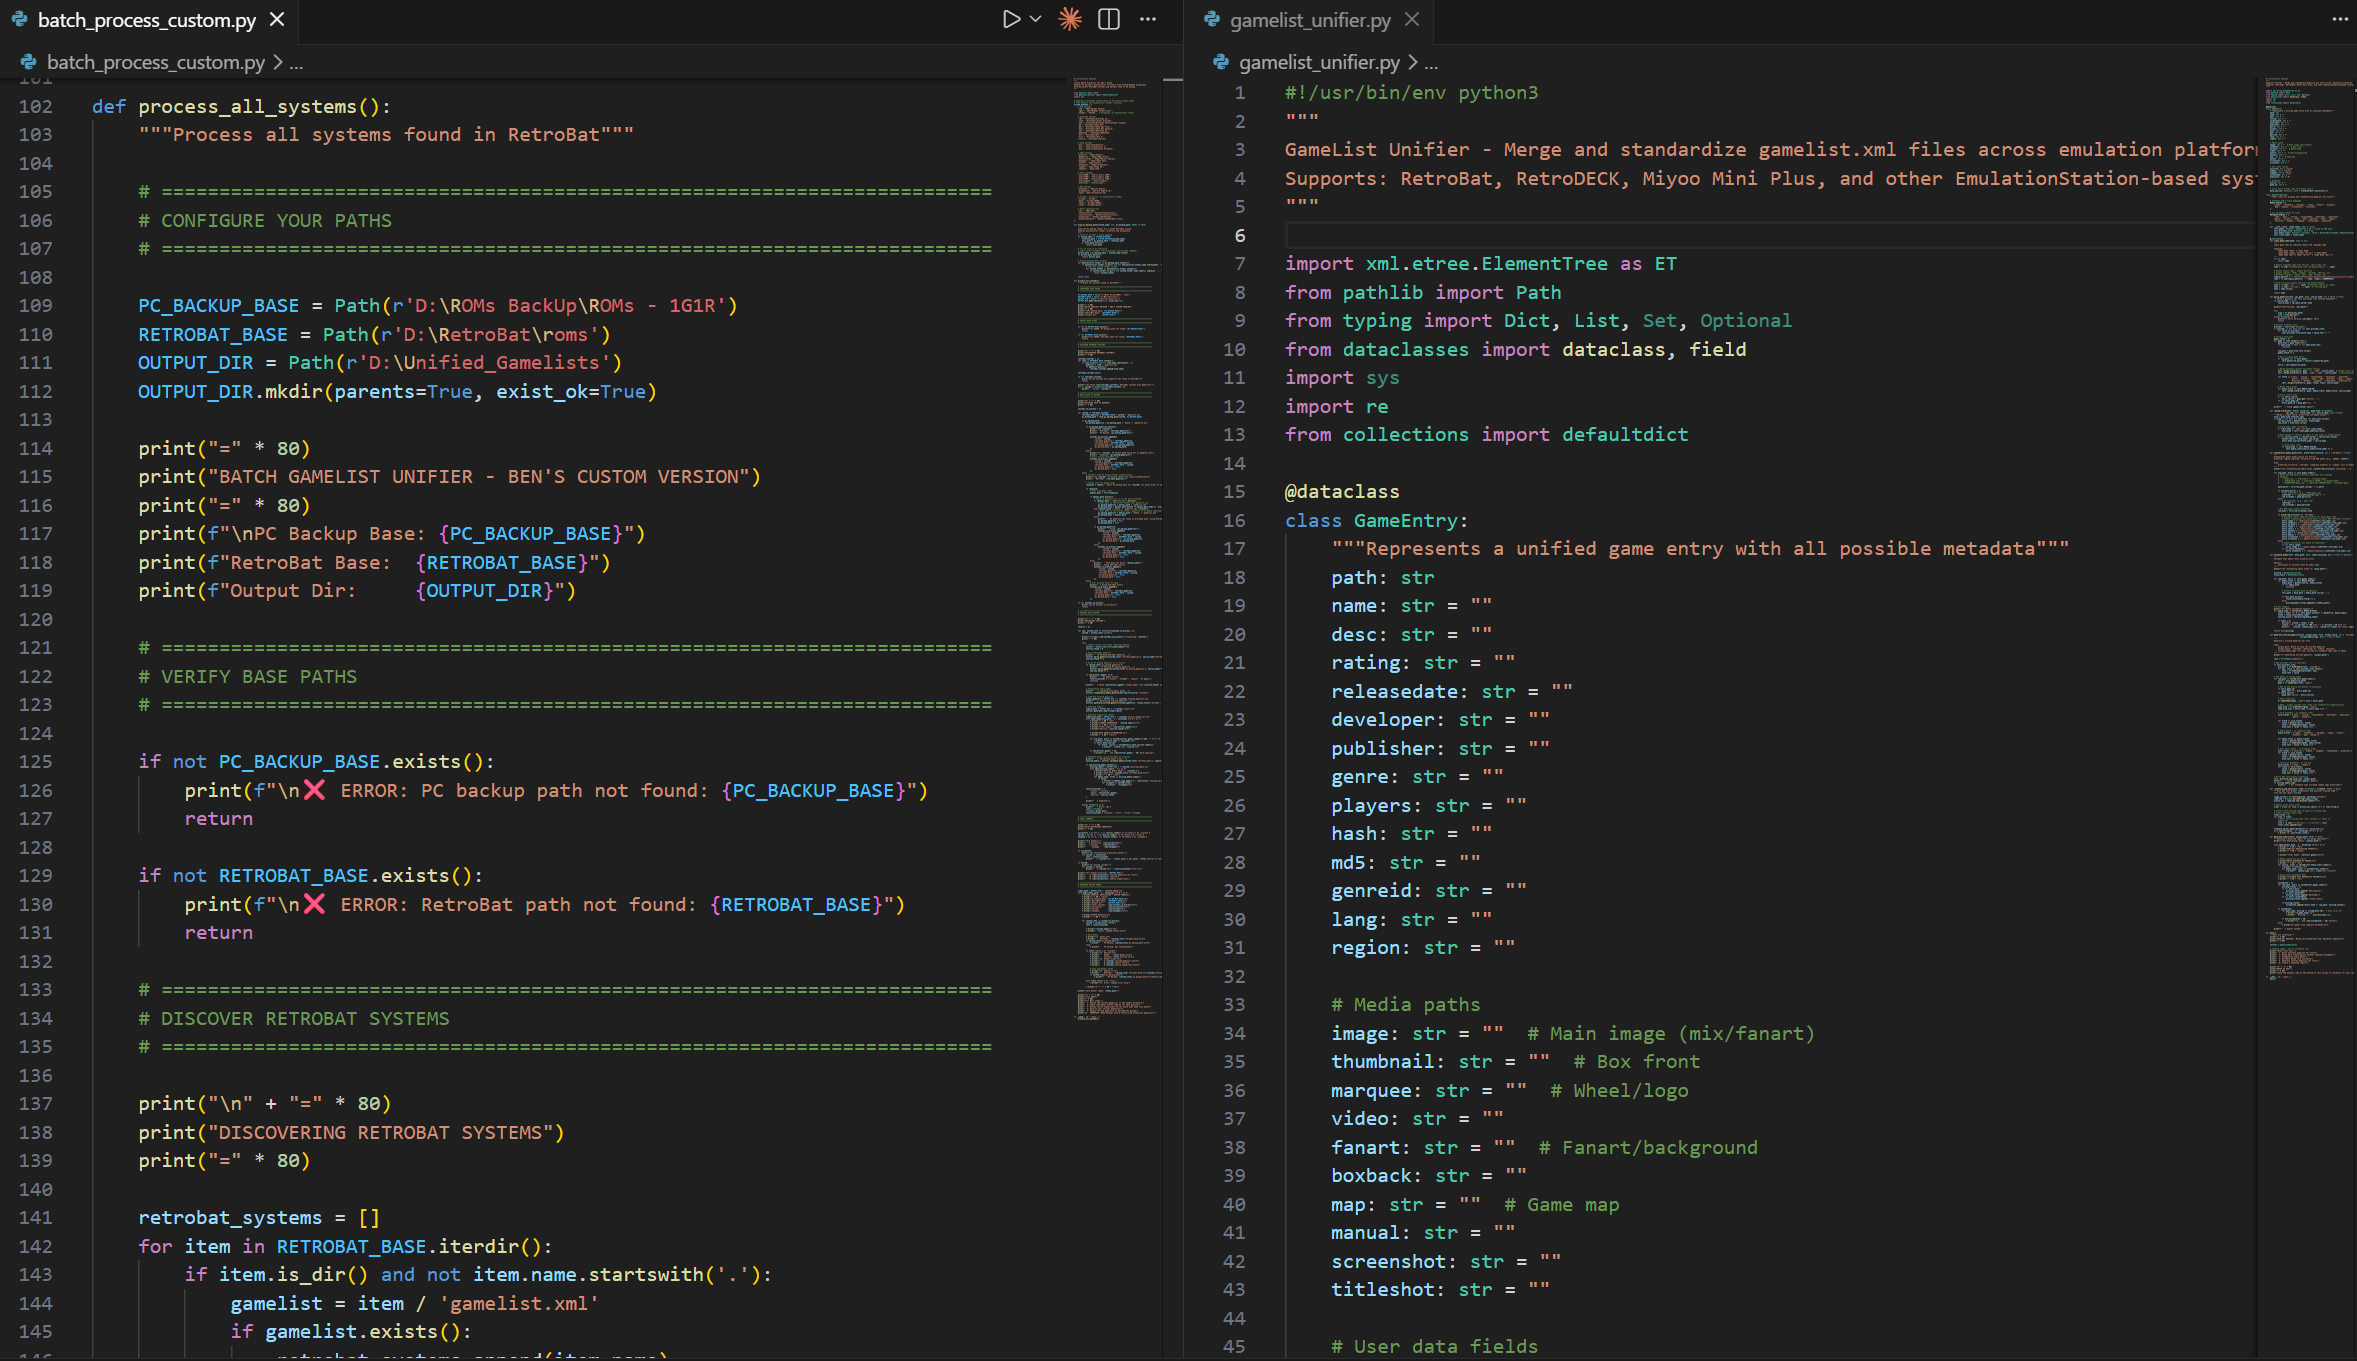The height and width of the screenshot is (1361, 2357).
Task: Split the editor using the split editor icon
Action: 1108,18
